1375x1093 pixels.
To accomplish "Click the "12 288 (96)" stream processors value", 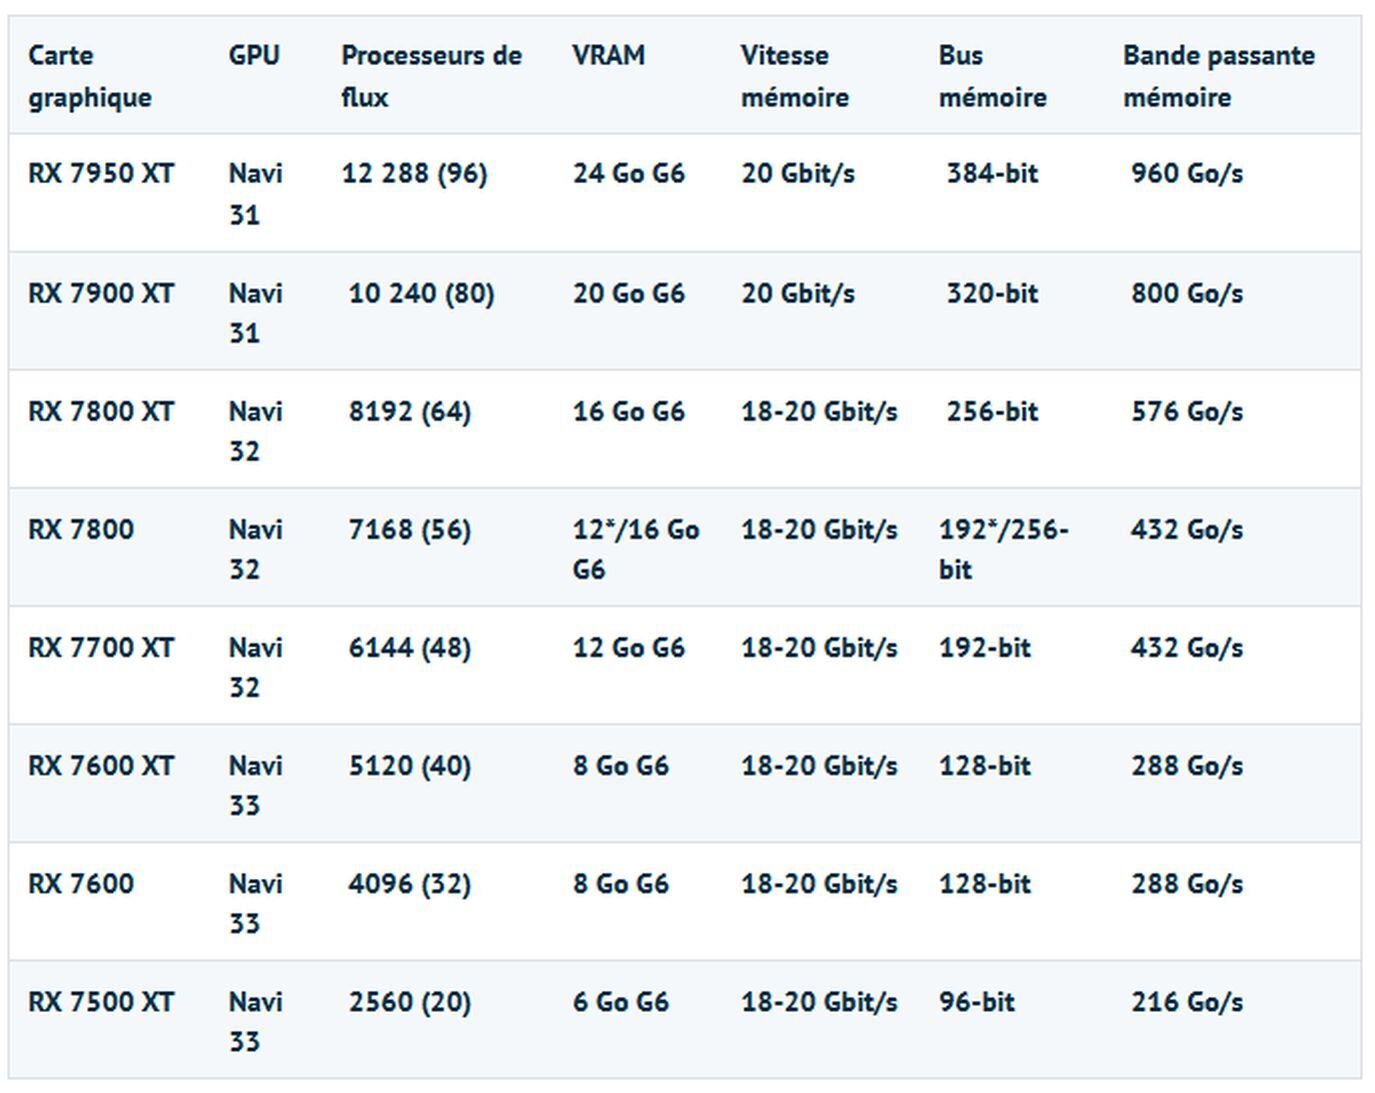I will [414, 174].
